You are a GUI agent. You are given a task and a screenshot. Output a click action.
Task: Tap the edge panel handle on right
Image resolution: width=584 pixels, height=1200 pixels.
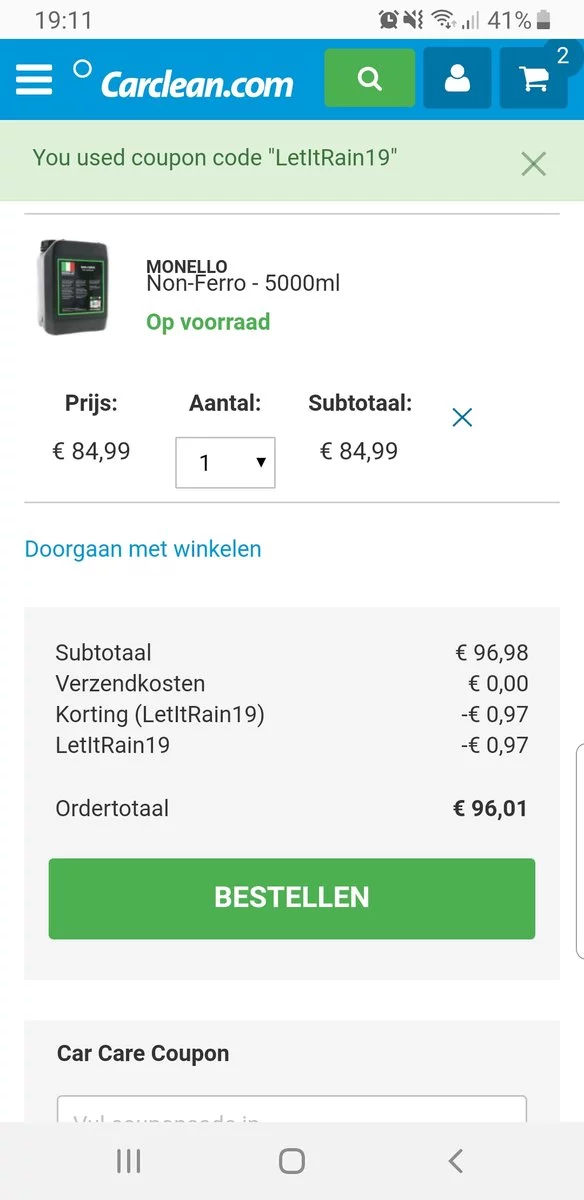pyautogui.click(x=580, y=850)
